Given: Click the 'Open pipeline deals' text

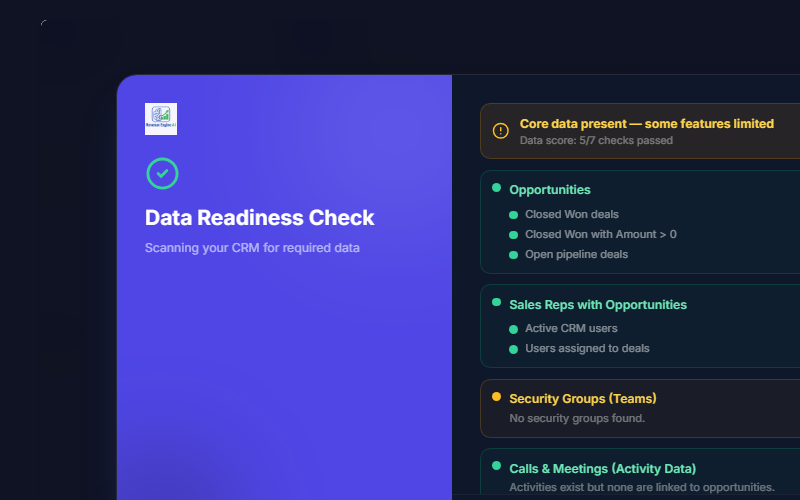Looking at the screenshot, I should 577,254.
